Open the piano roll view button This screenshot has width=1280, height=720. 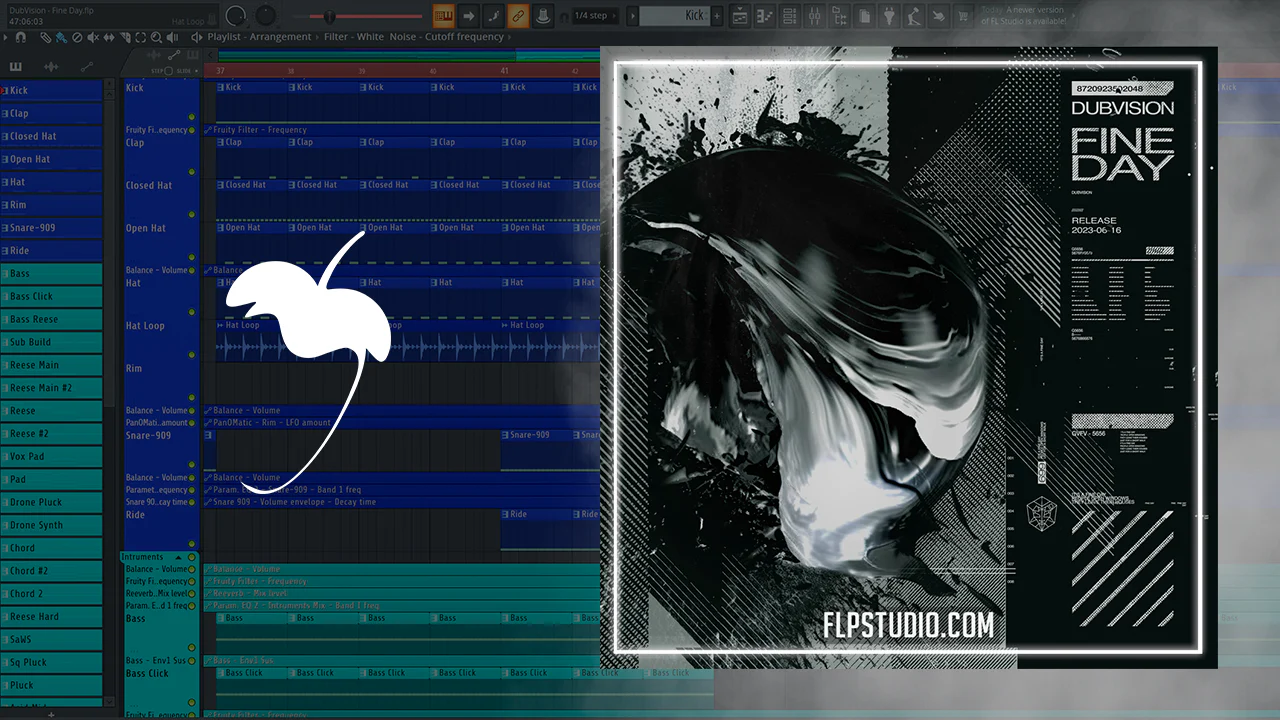click(443, 15)
